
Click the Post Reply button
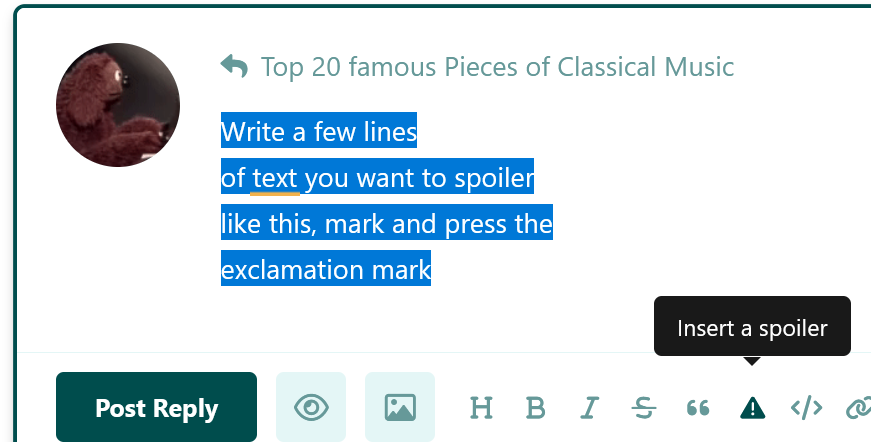click(156, 407)
